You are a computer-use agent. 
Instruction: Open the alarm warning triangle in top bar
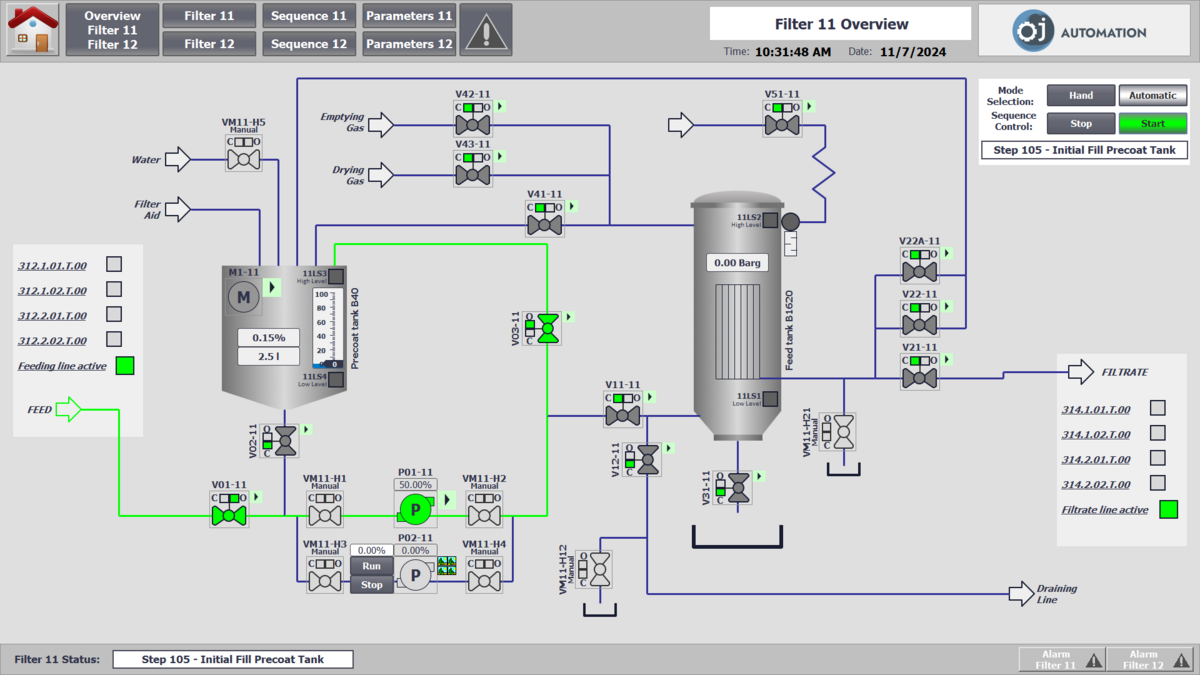486,30
